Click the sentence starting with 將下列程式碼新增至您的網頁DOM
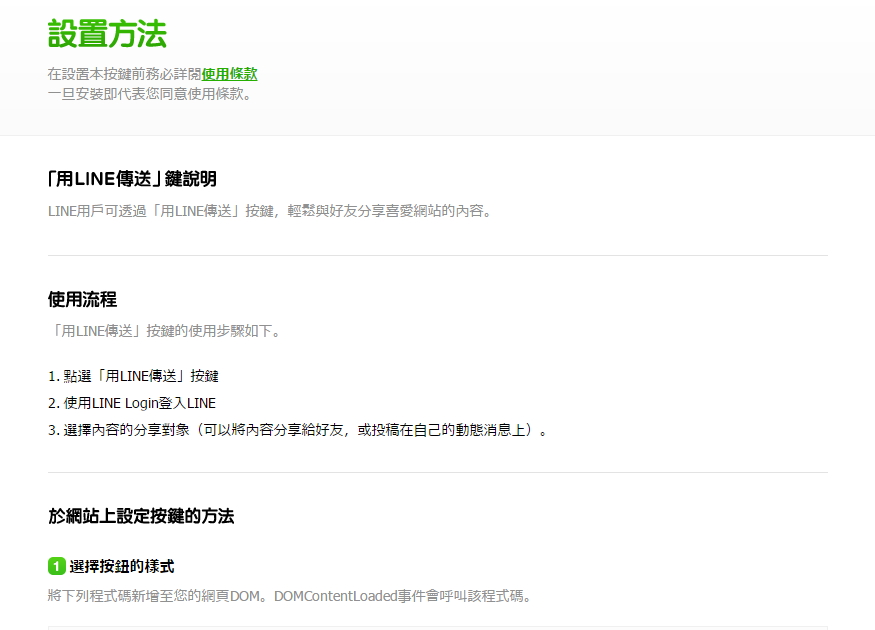The image size is (875, 630). (x=290, y=596)
